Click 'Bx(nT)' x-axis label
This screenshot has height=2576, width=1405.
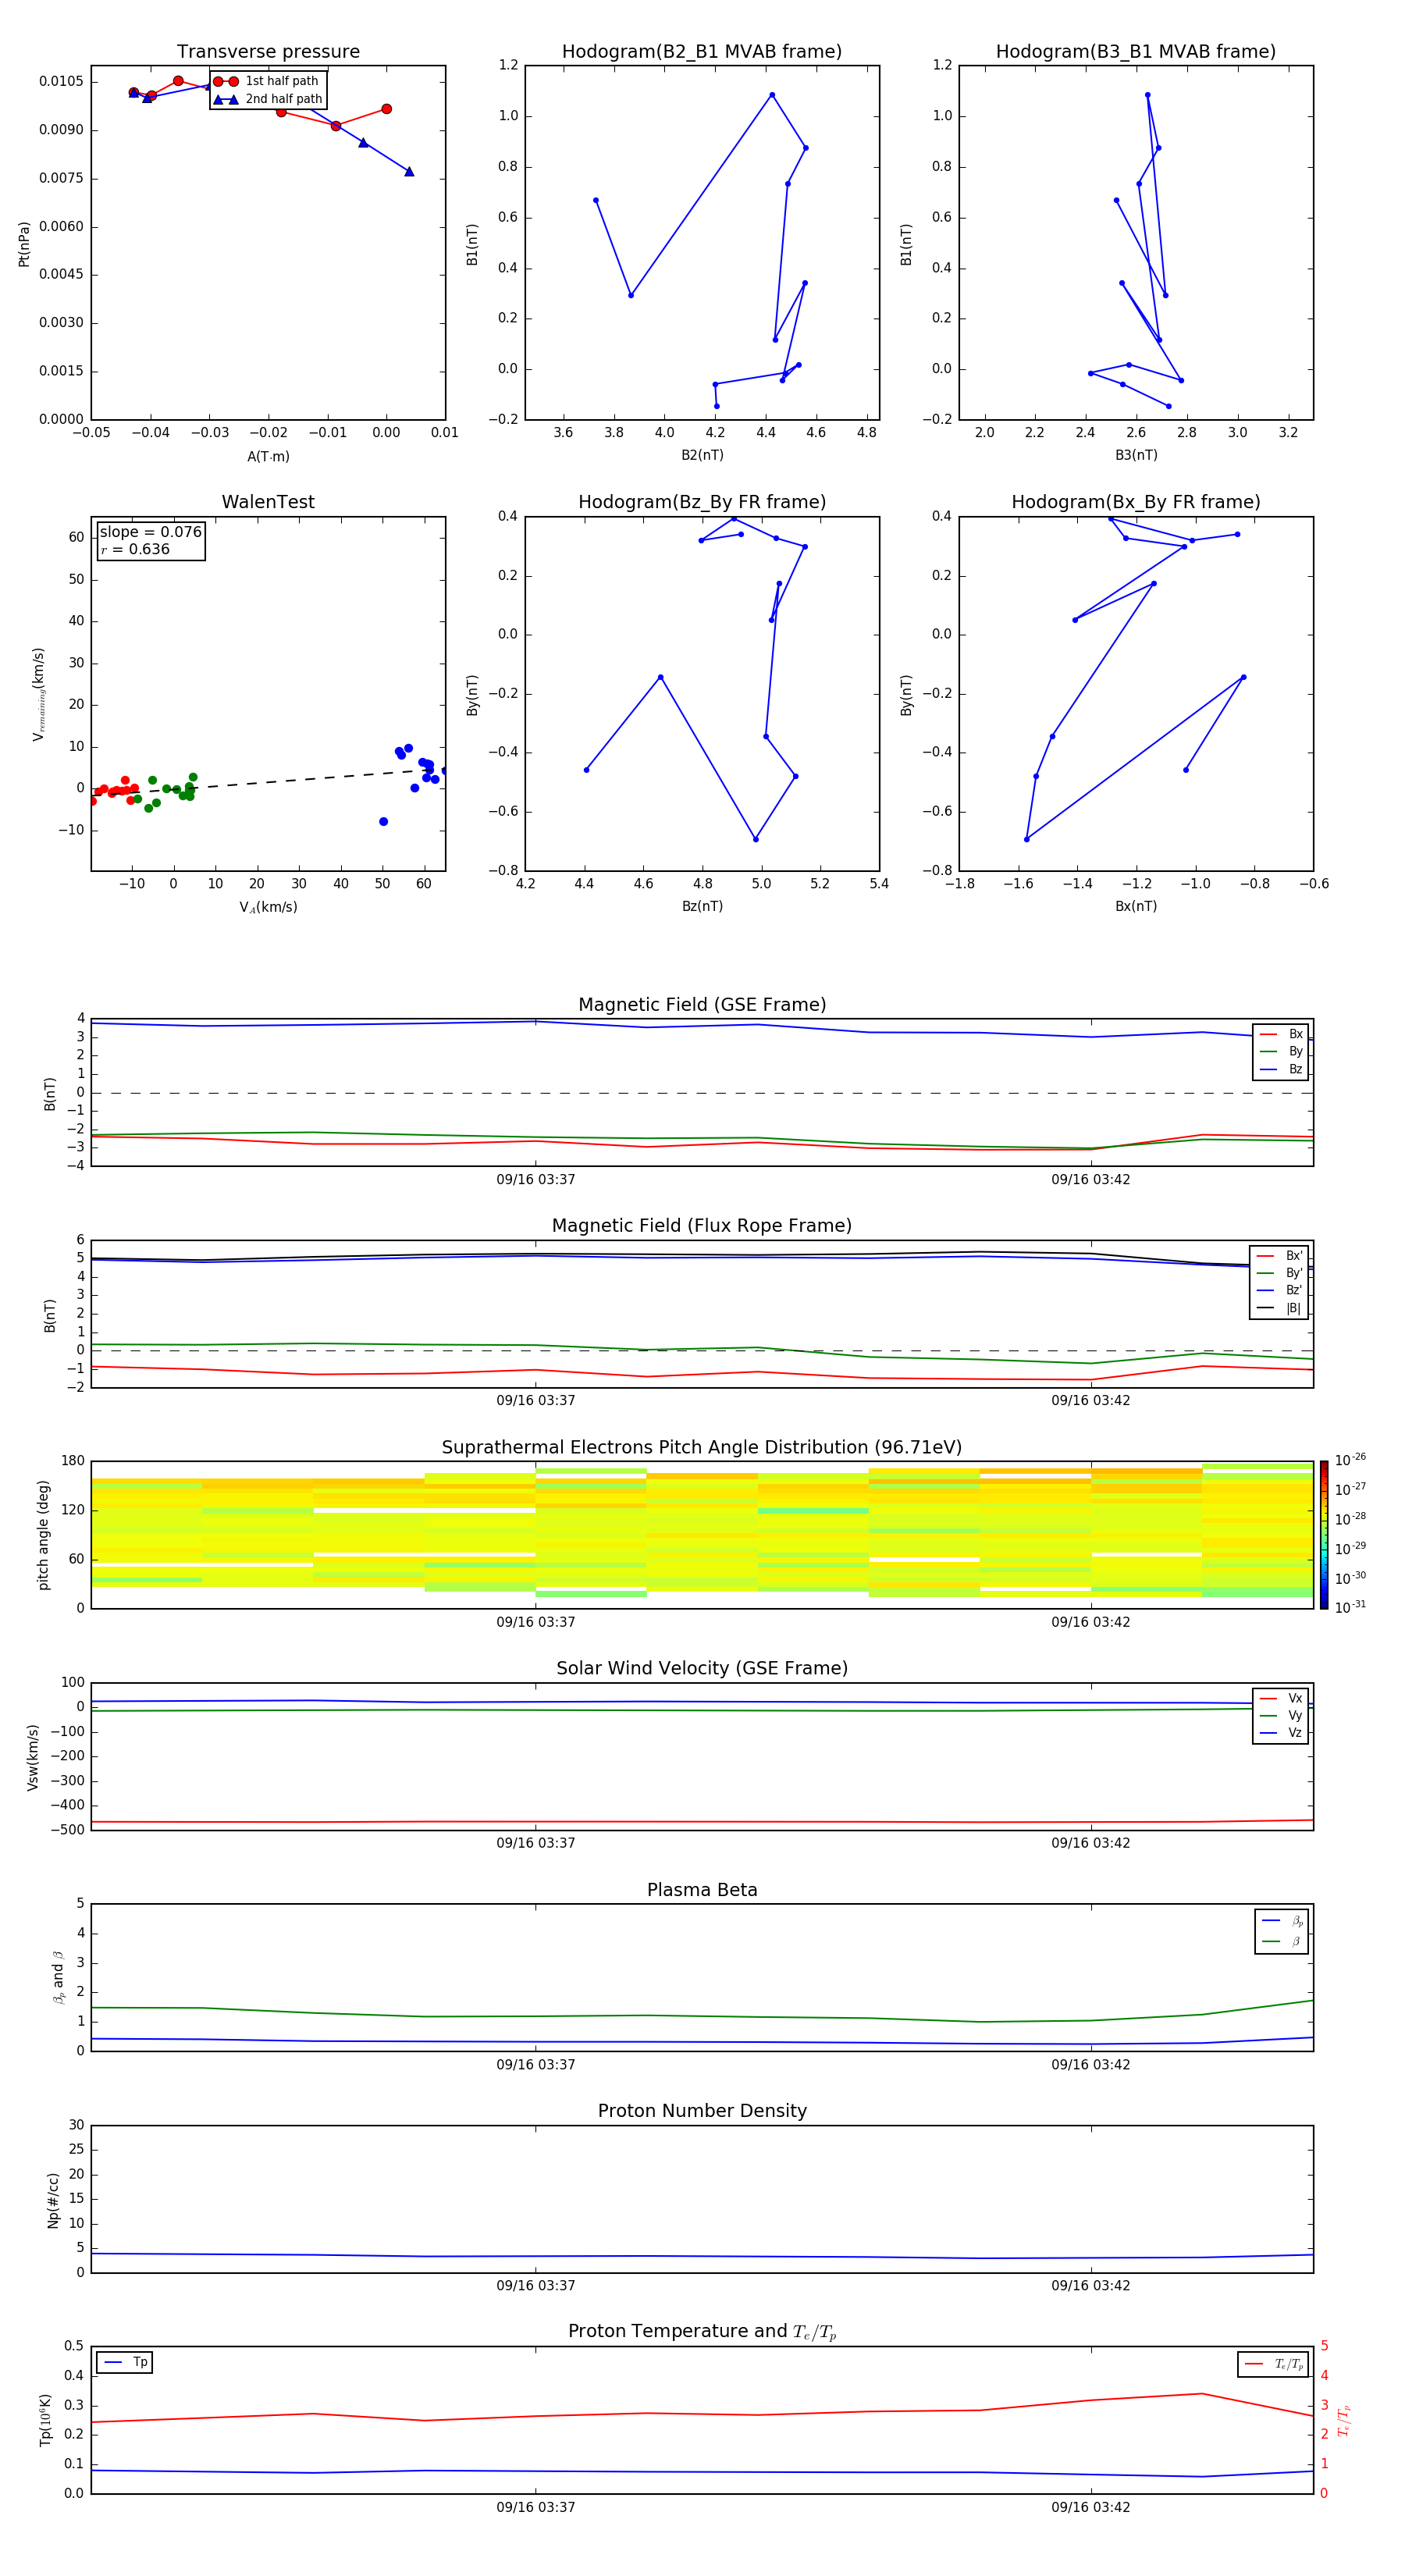[x=1136, y=906]
